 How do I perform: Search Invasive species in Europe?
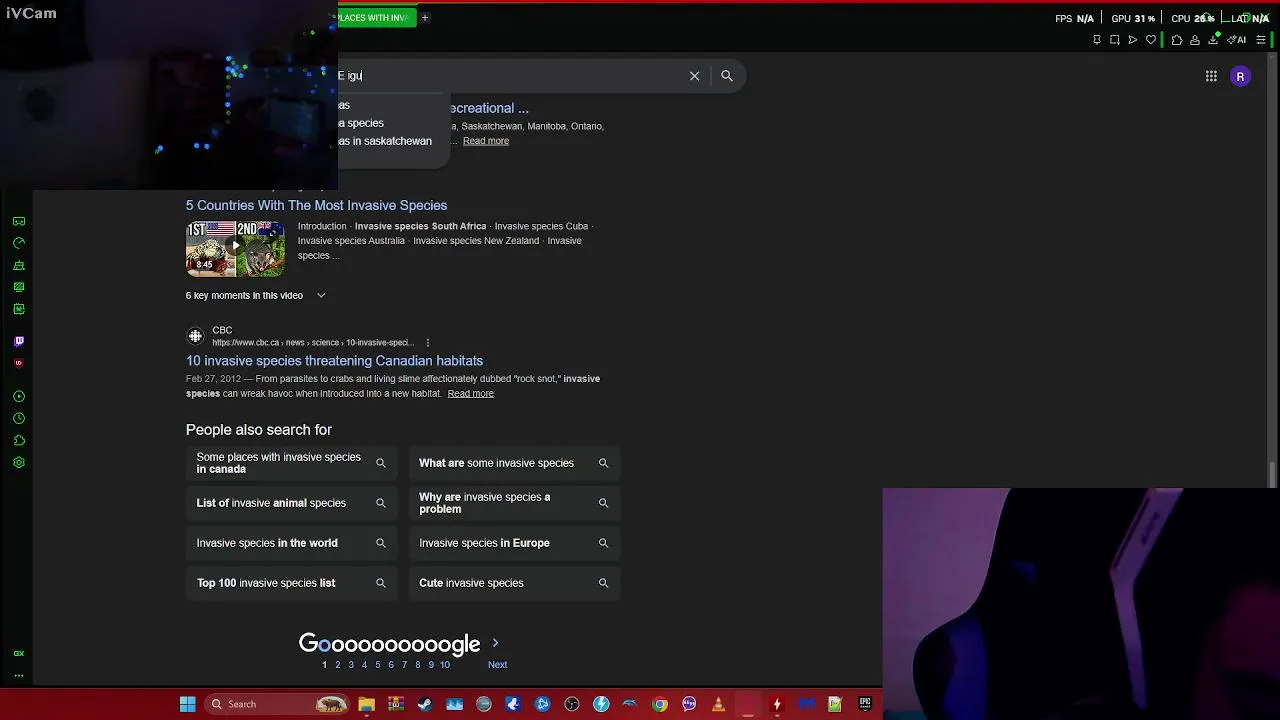(x=514, y=543)
